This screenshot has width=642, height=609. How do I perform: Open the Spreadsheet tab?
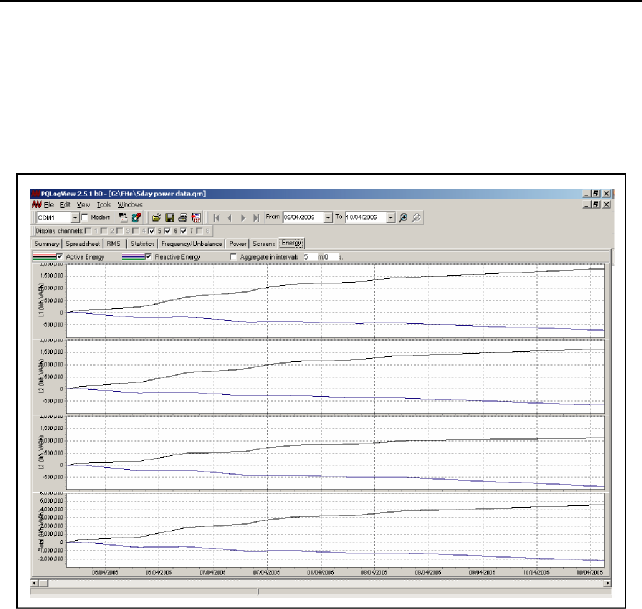(85, 243)
